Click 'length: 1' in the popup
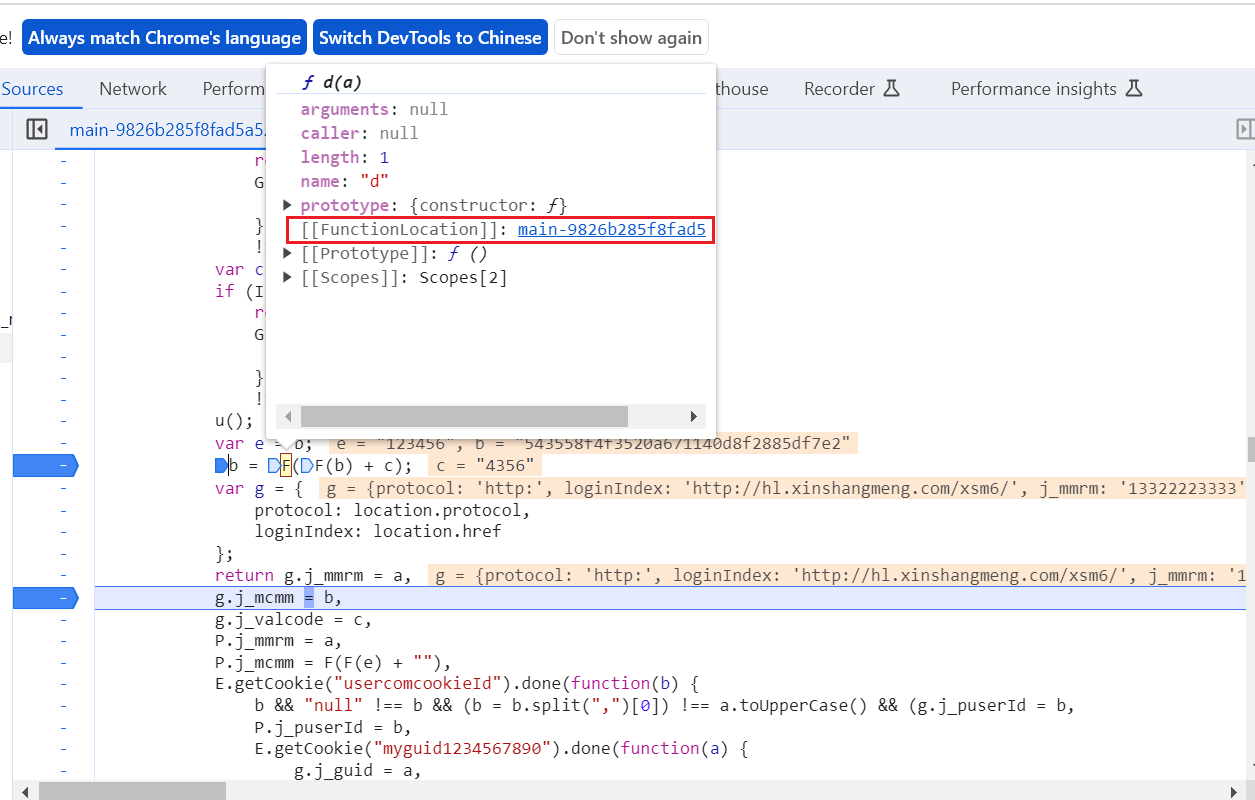This screenshot has width=1255, height=800. (344, 157)
